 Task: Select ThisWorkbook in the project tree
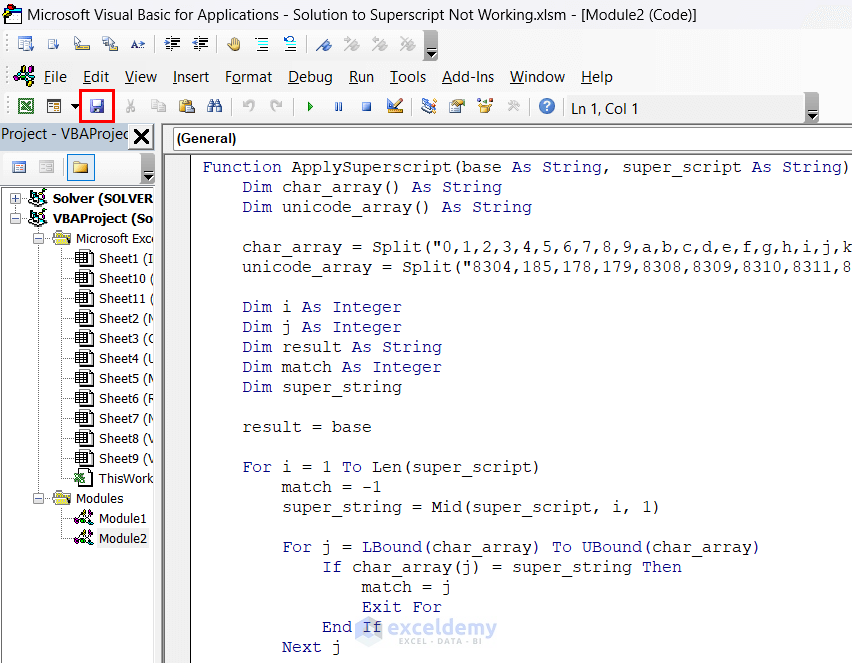pos(114,479)
